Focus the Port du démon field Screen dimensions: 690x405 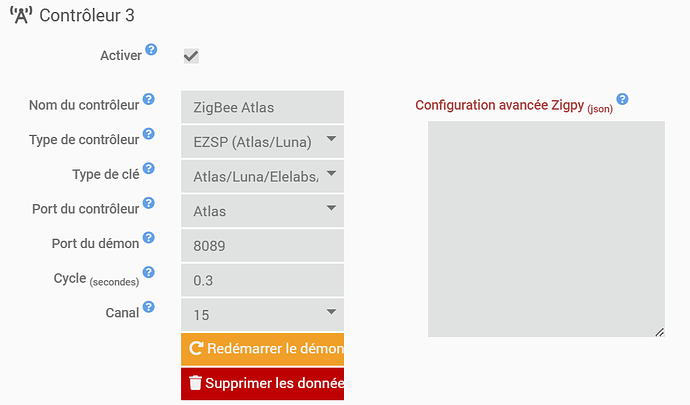(x=263, y=245)
